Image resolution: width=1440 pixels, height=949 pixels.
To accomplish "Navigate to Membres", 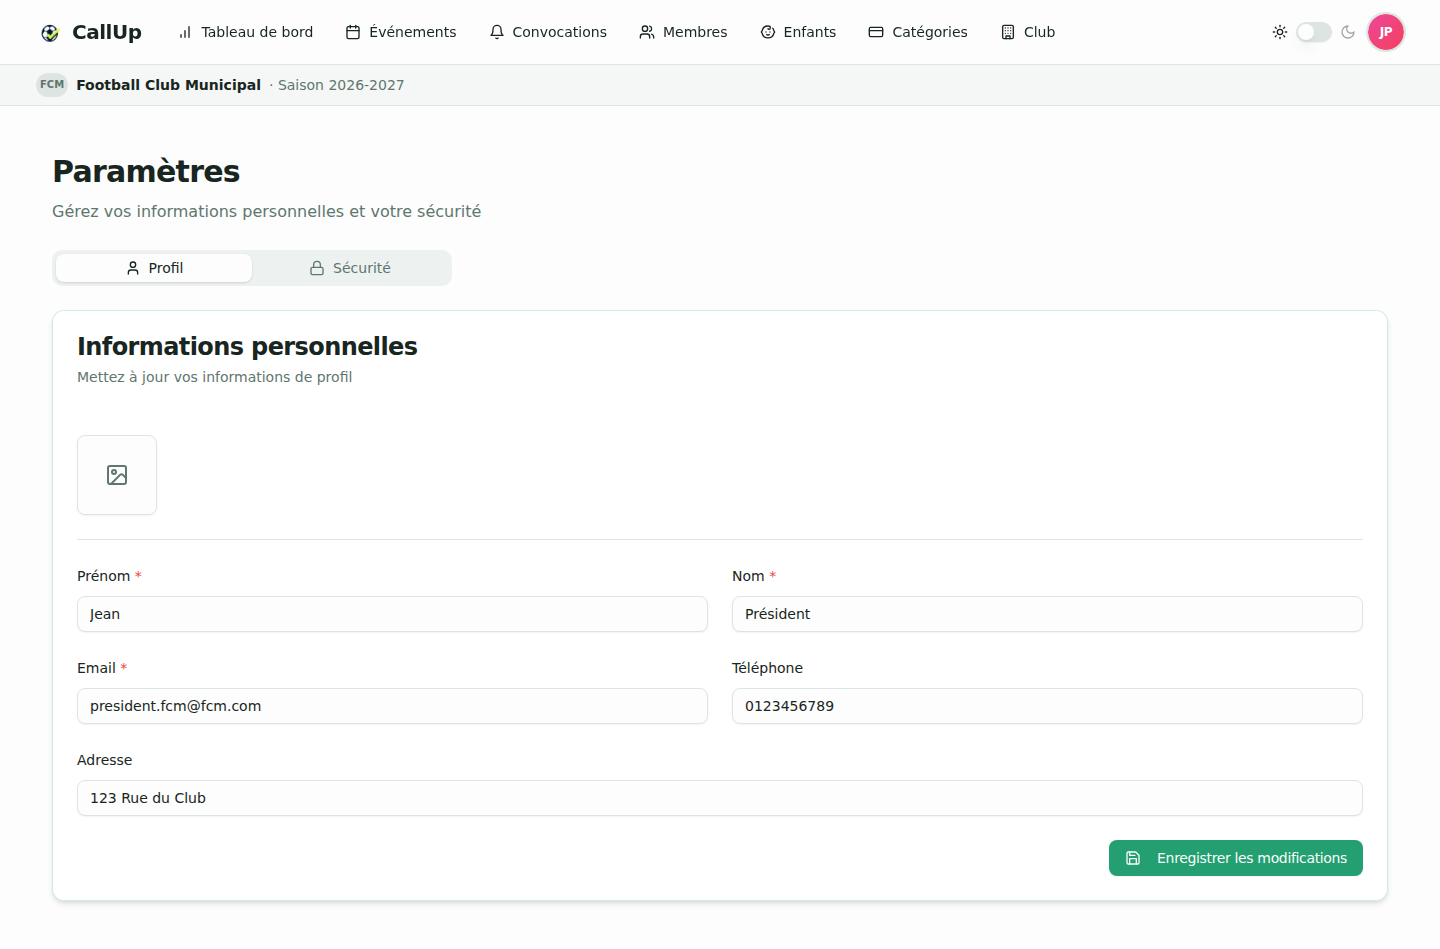I will 683,32.
